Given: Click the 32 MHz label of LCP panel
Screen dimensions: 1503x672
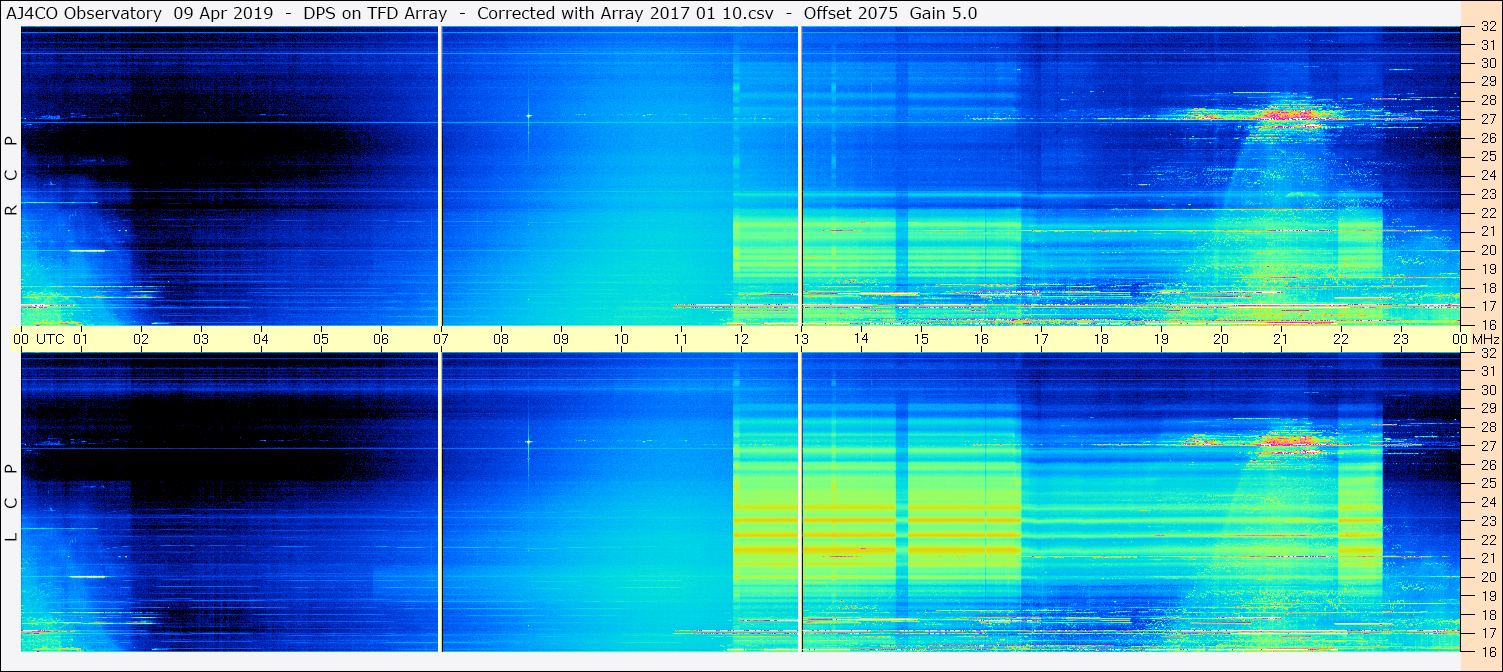Looking at the screenshot, I should (x=1488, y=353).
